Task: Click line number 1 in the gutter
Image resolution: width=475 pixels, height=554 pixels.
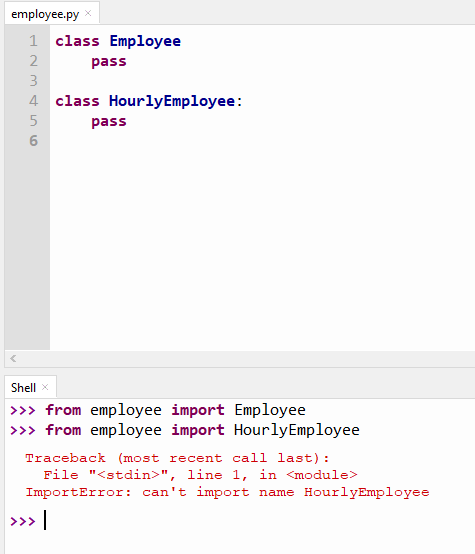Action: 33,41
